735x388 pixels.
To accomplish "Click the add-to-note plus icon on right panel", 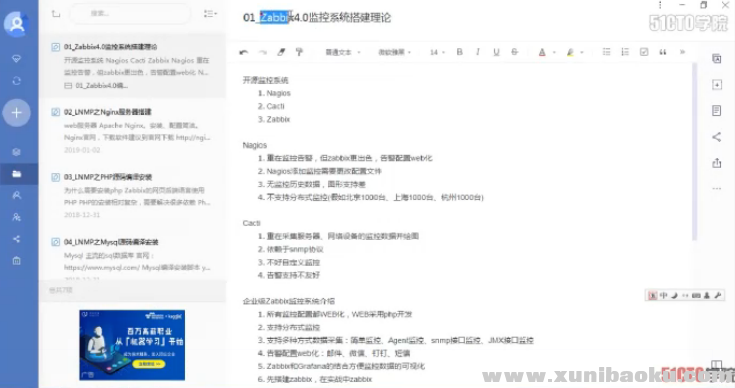I will click(x=717, y=85).
